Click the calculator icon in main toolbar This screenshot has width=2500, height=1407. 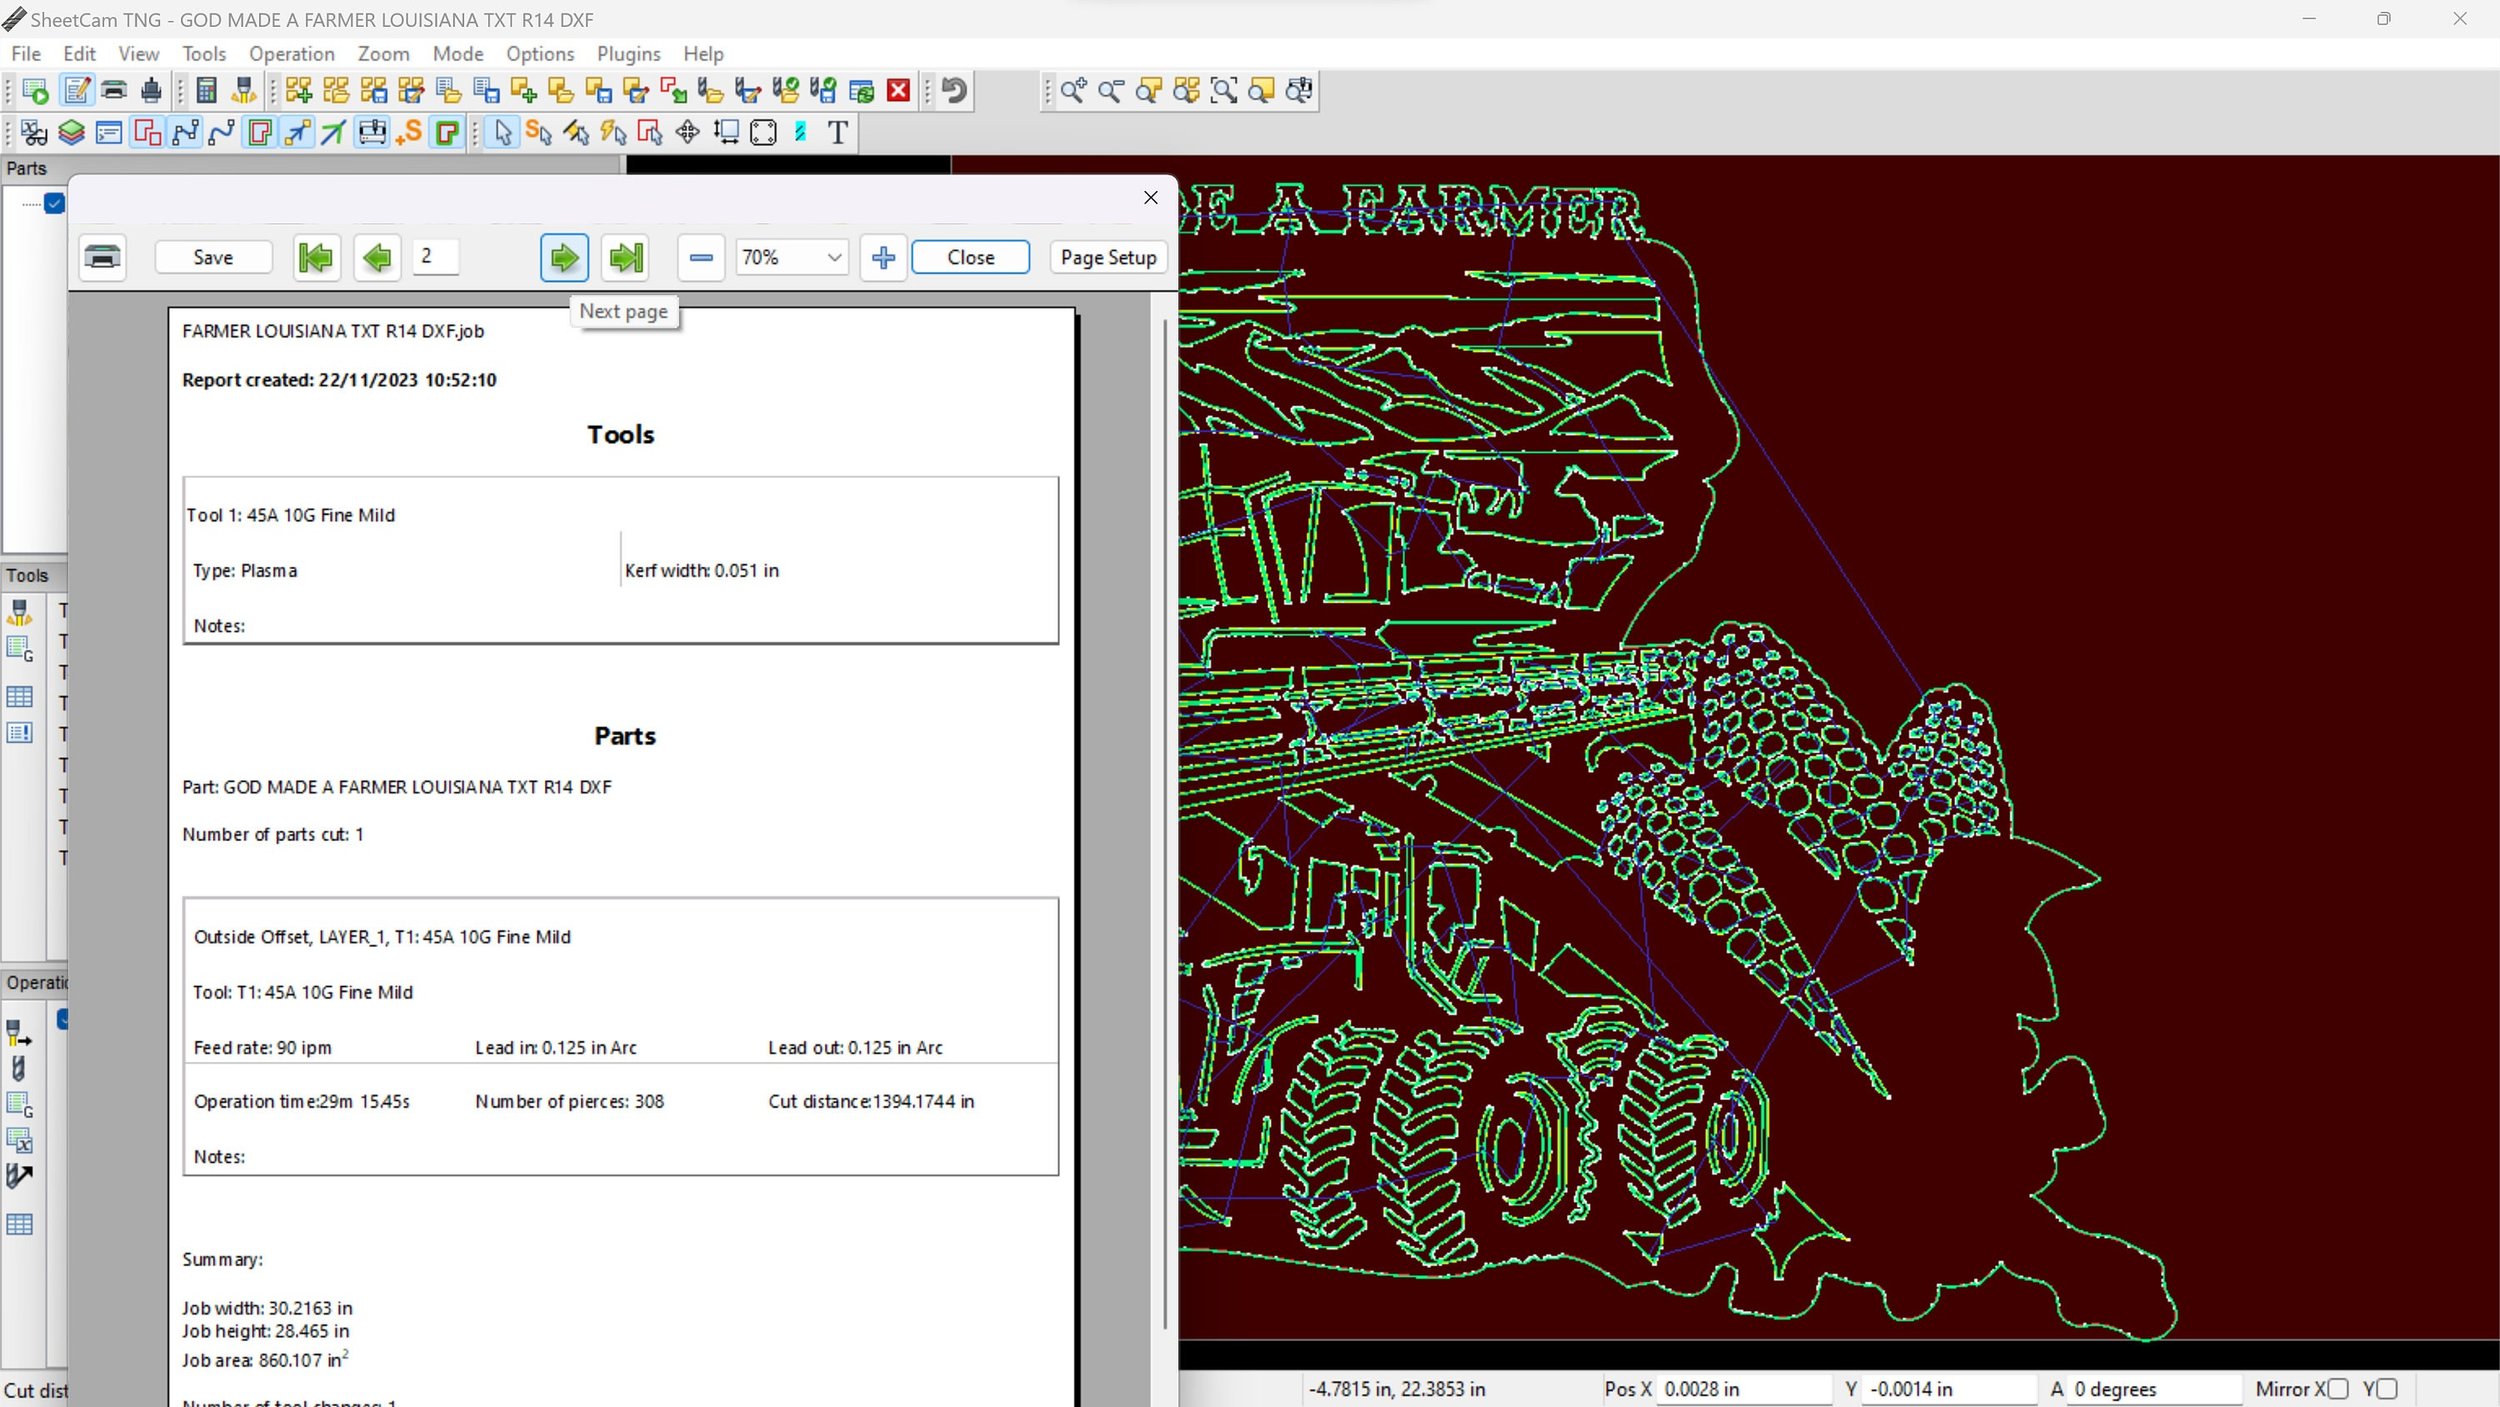click(x=206, y=91)
